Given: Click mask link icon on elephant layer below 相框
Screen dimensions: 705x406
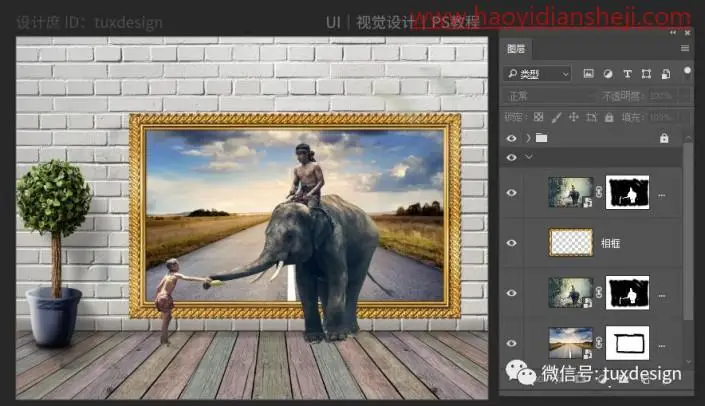Looking at the screenshot, I should point(599,293).
